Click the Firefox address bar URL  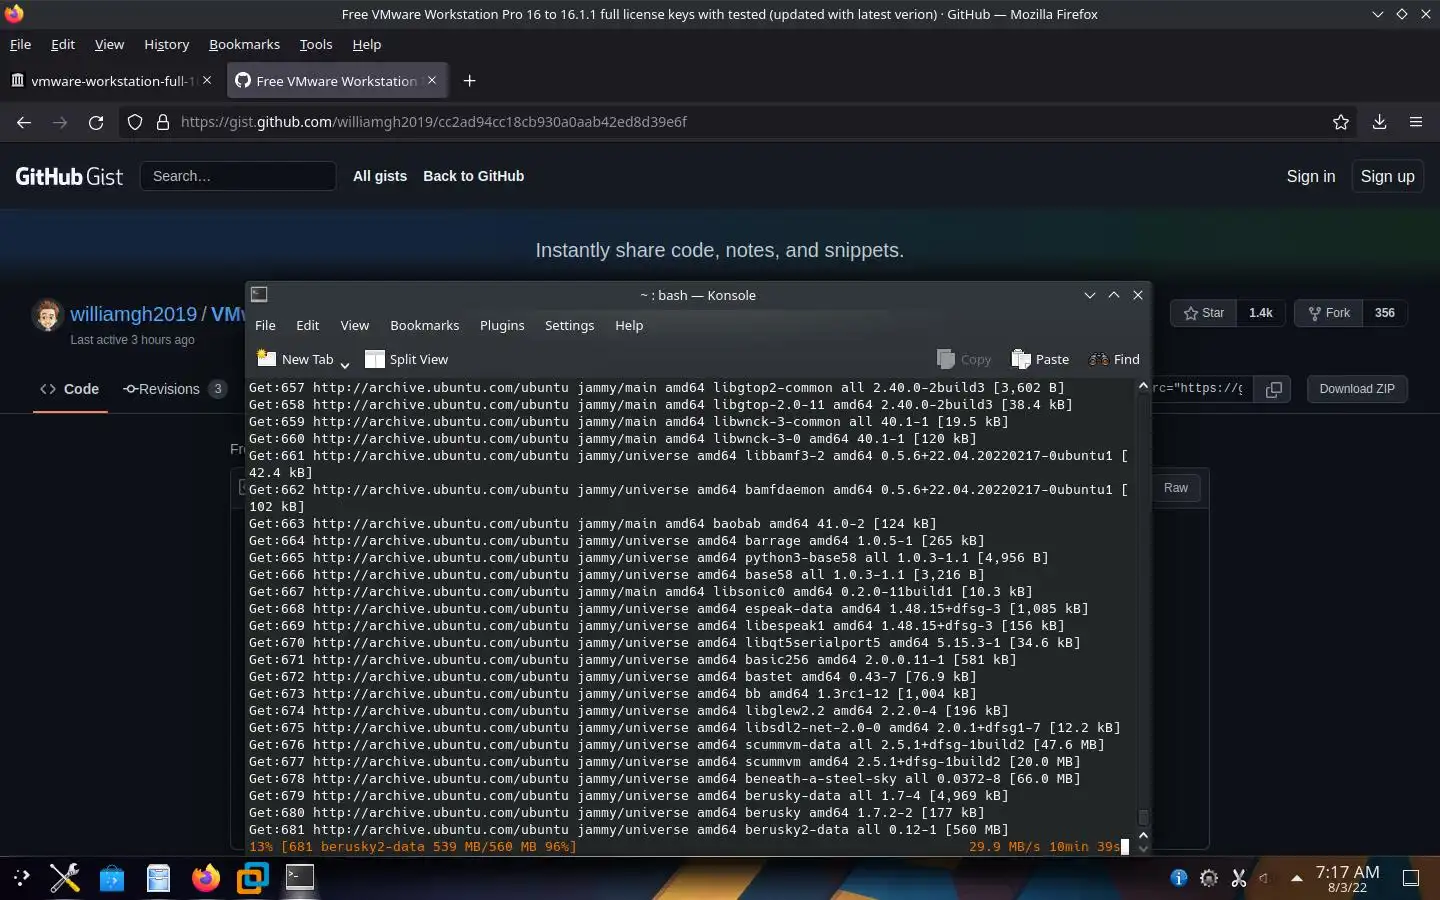click(434, 122)
